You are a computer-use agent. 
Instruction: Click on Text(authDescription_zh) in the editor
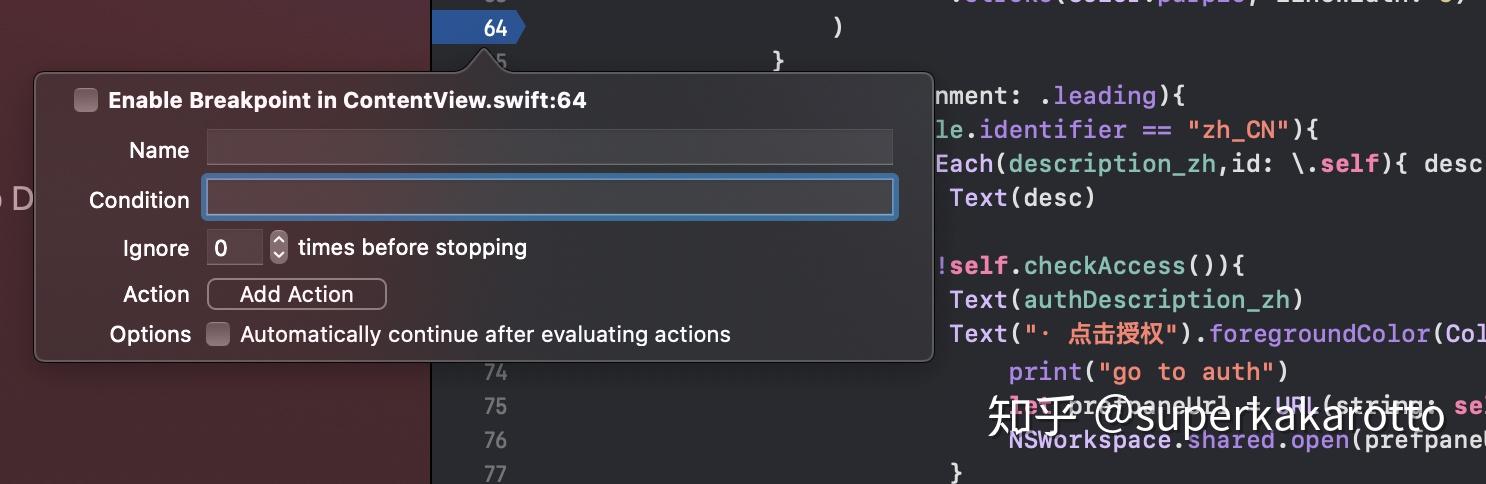tap(1127, 299)
